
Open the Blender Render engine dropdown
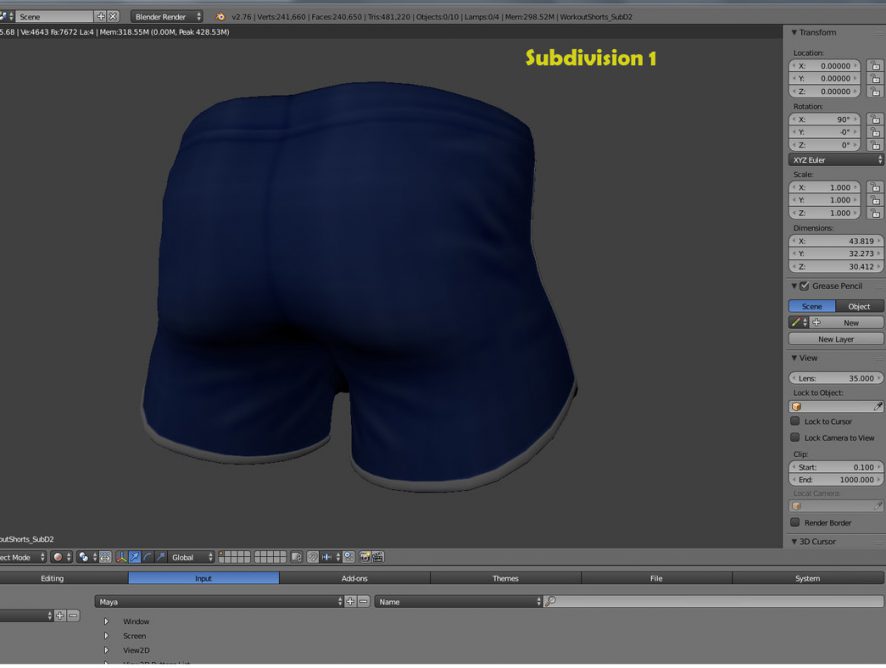point(167,17)
